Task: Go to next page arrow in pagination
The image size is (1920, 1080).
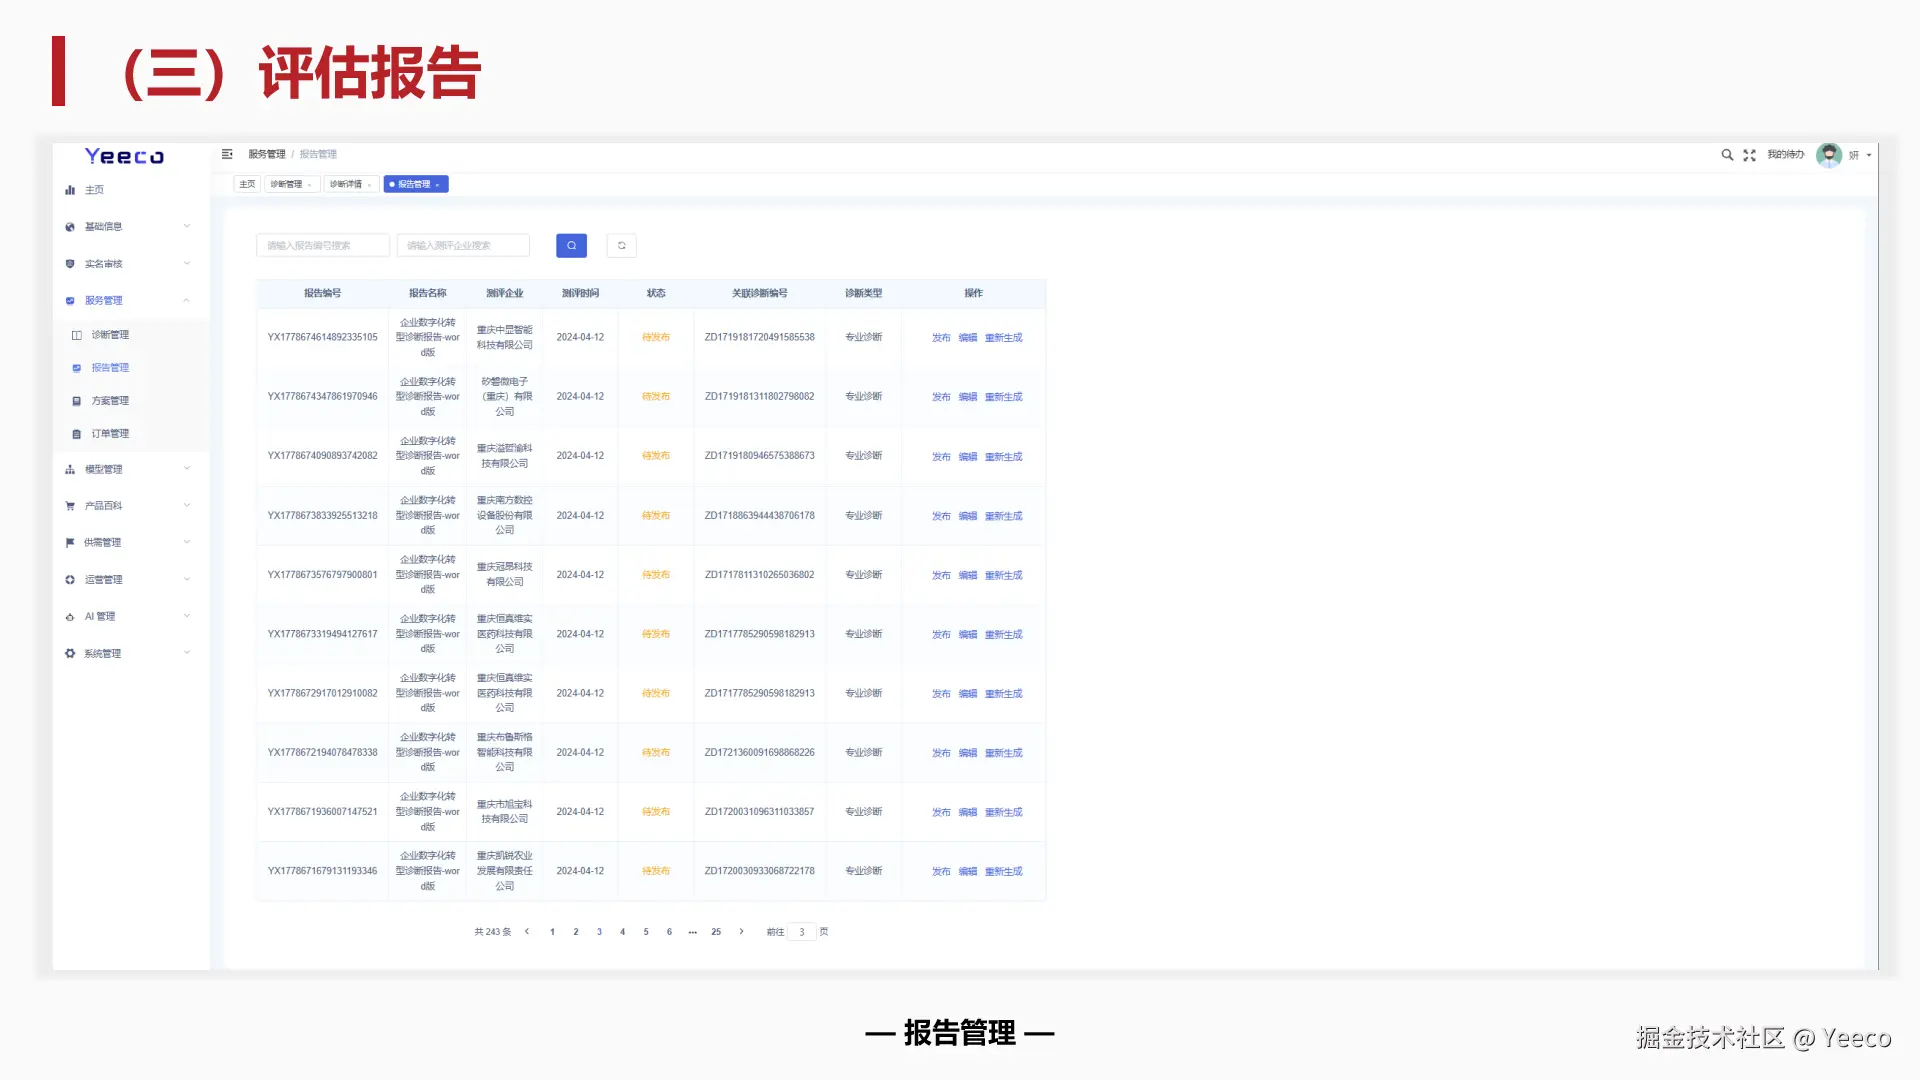Action: (741, 931)
